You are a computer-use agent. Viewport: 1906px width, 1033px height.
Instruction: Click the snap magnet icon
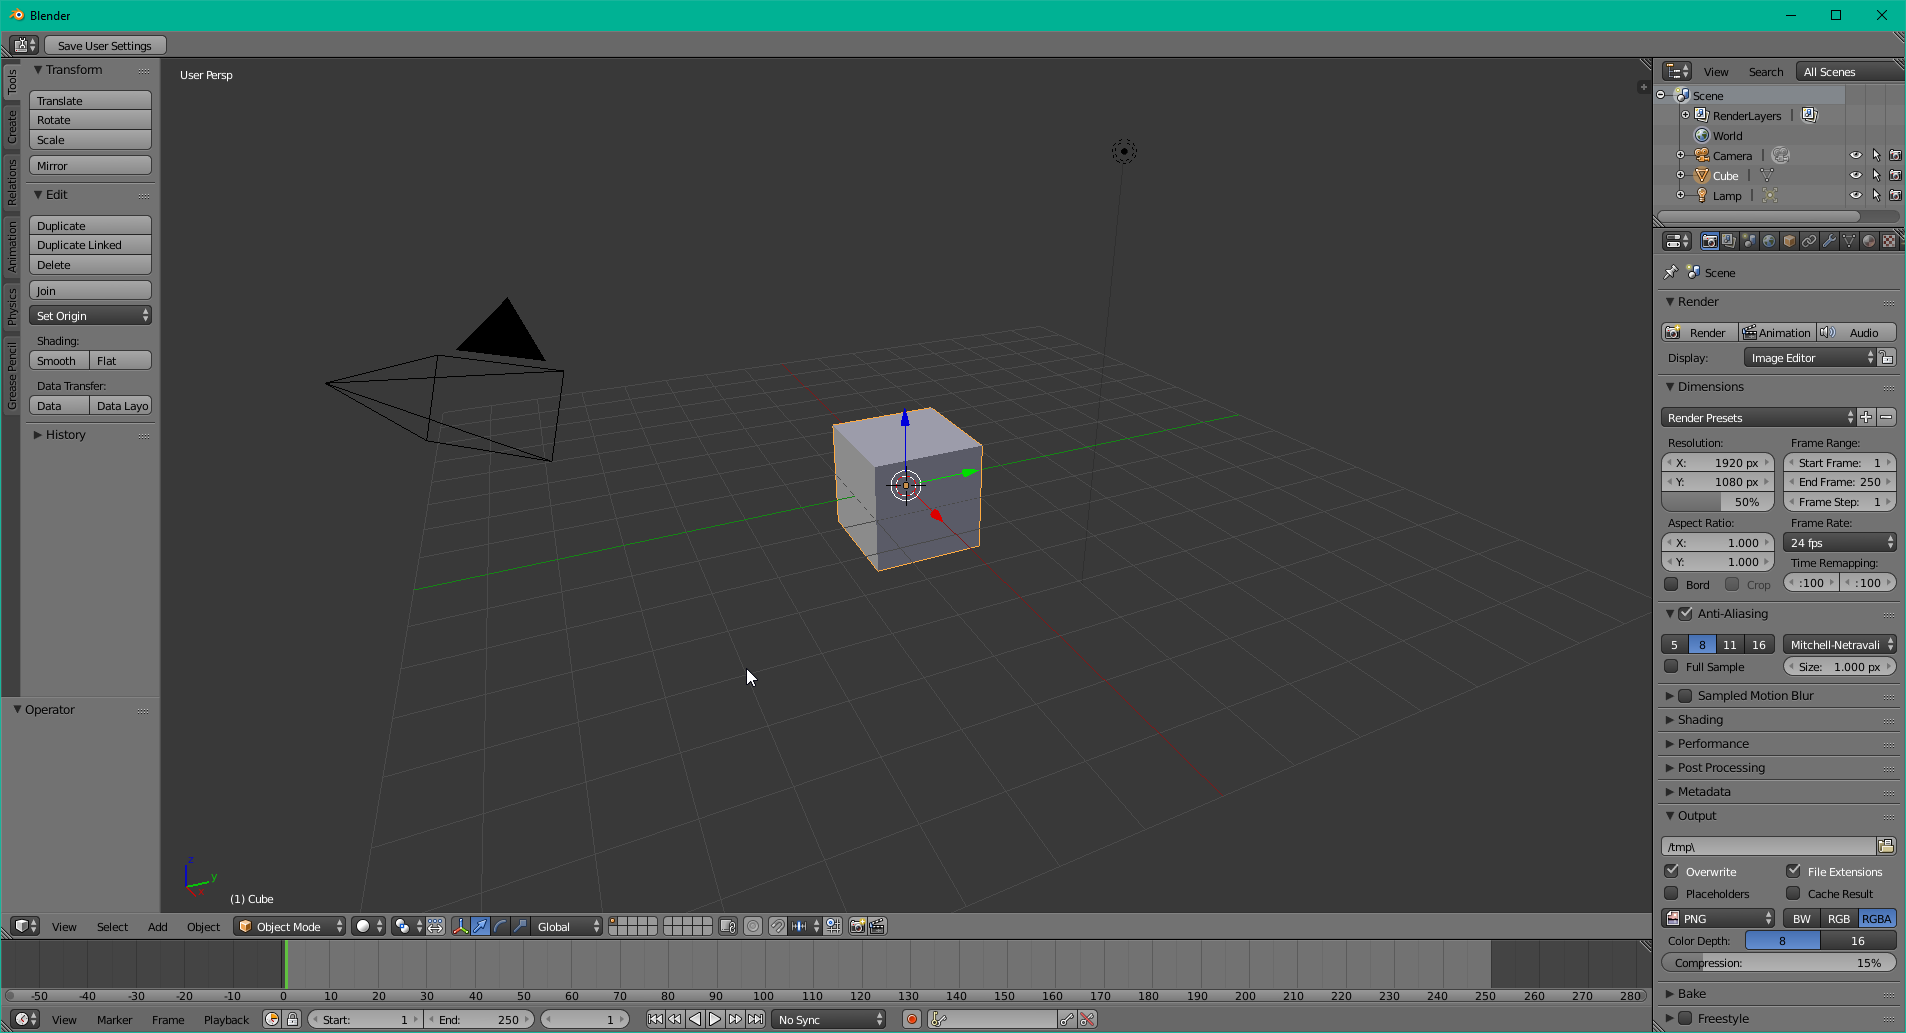777,926
